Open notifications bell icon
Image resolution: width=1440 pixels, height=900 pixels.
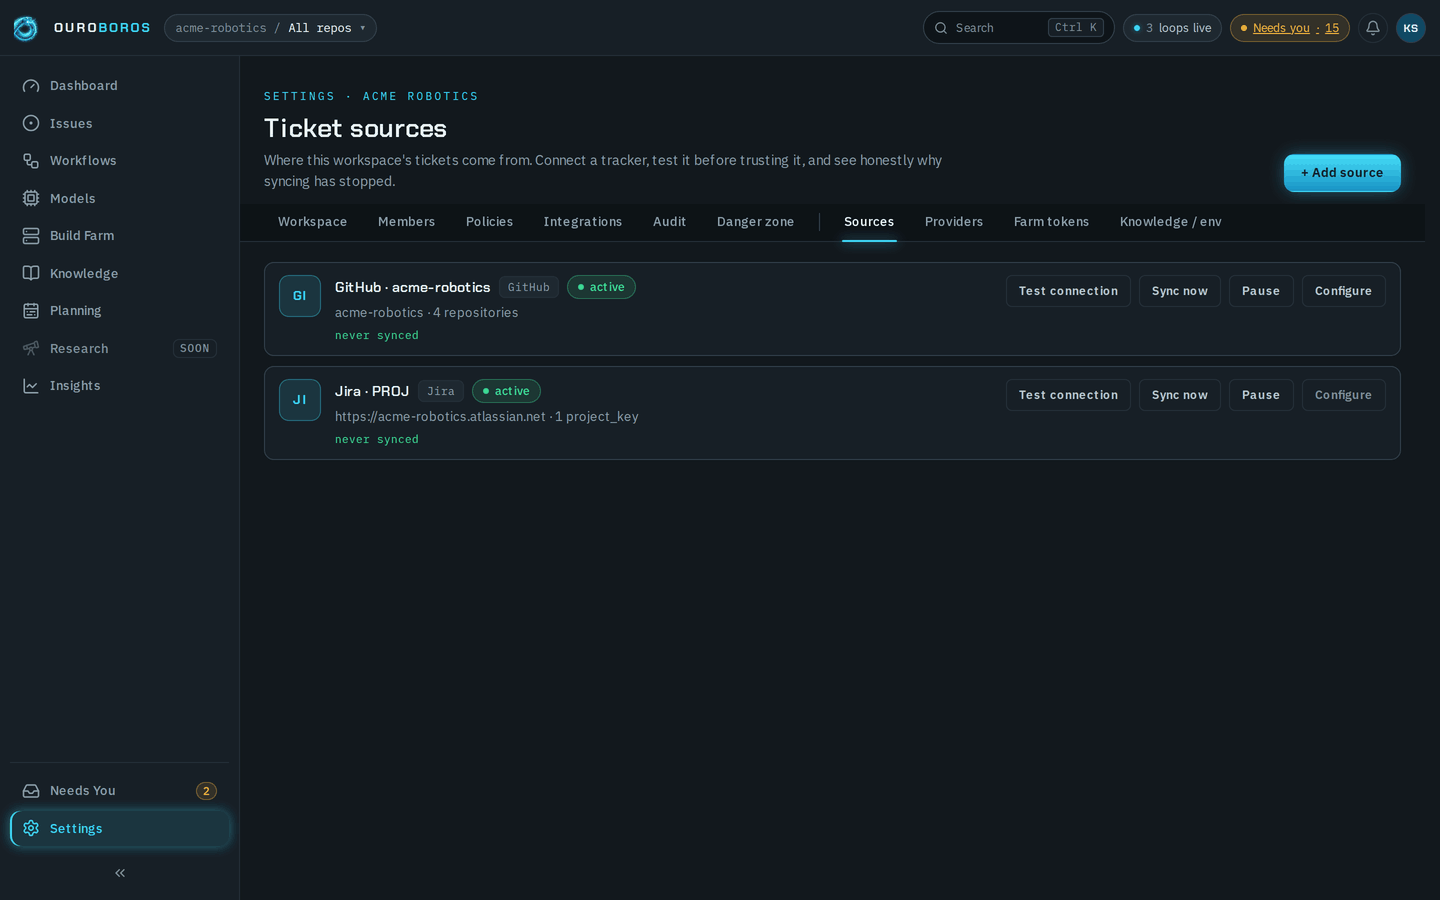click(1373, 28)
